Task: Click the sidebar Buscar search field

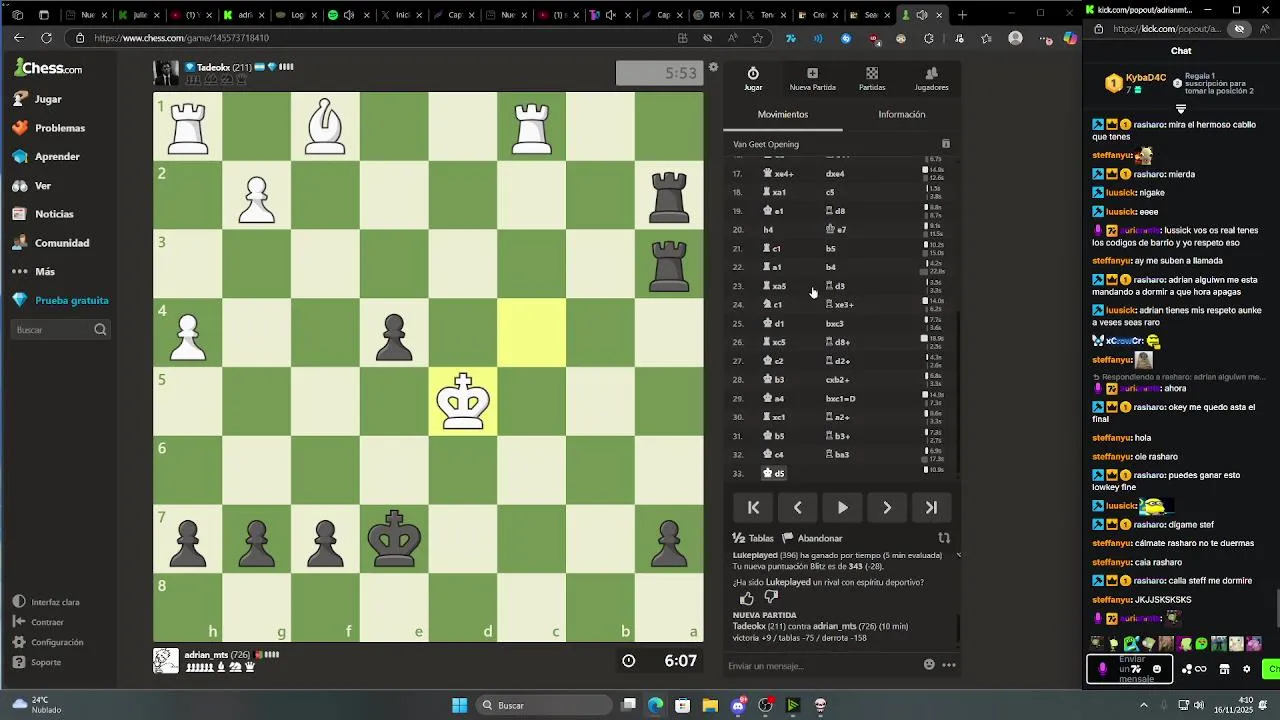Action: point(61,330)
